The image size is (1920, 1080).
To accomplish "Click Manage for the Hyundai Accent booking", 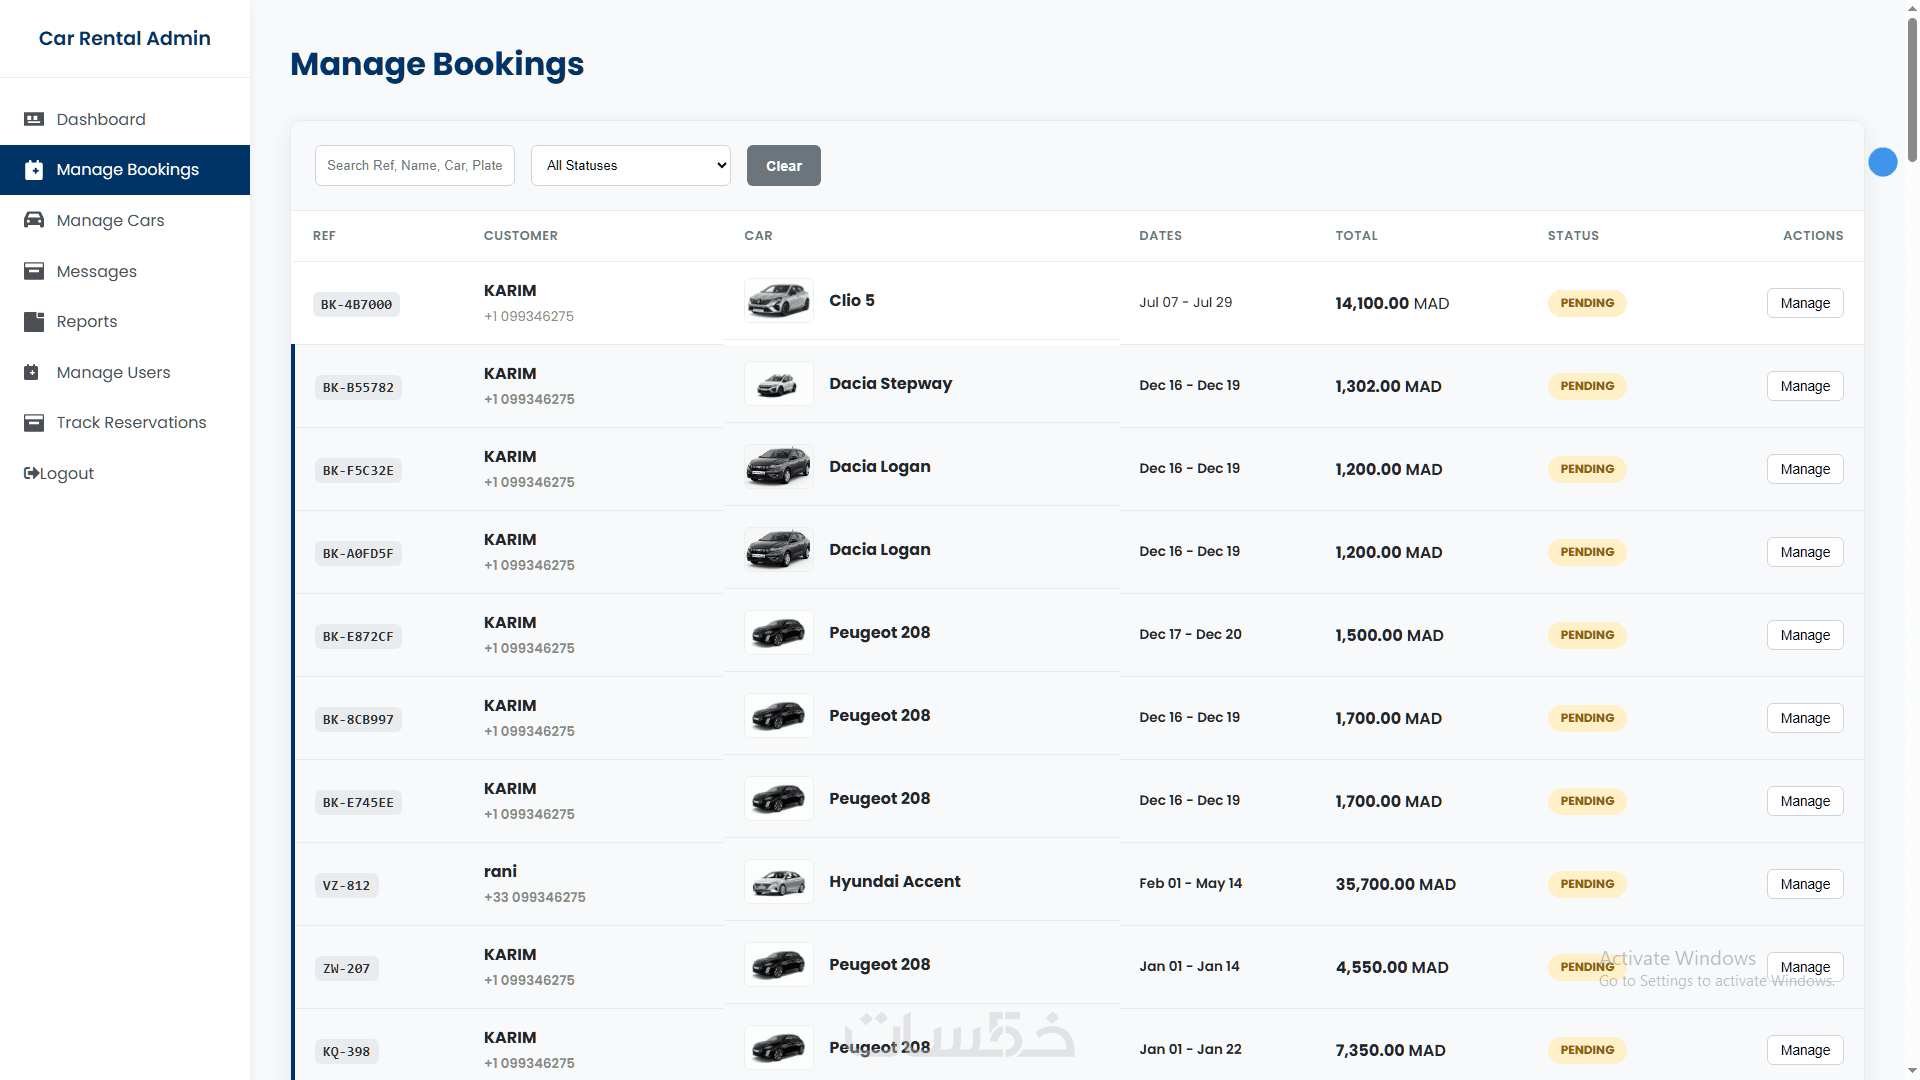I will tap(1804, 884).
